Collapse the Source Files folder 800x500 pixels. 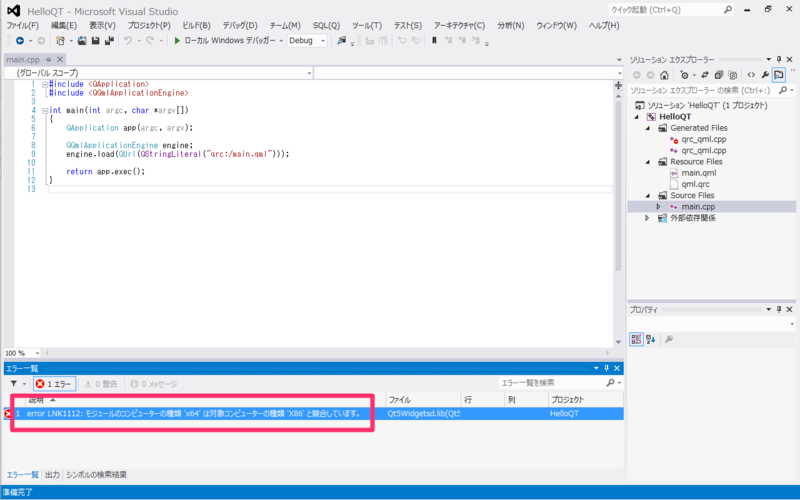tap(648, 195)
